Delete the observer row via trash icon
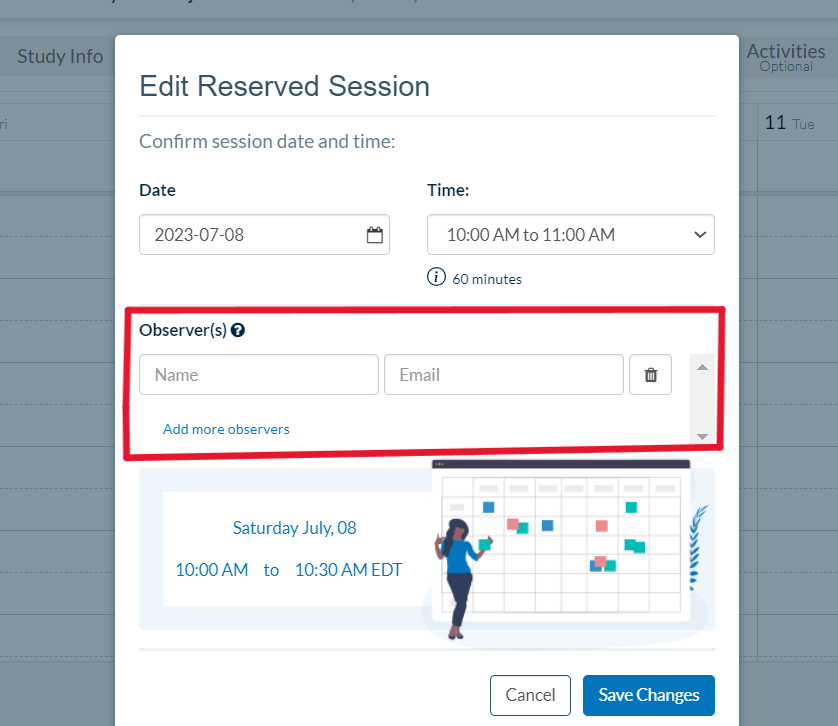 [650, 374]
